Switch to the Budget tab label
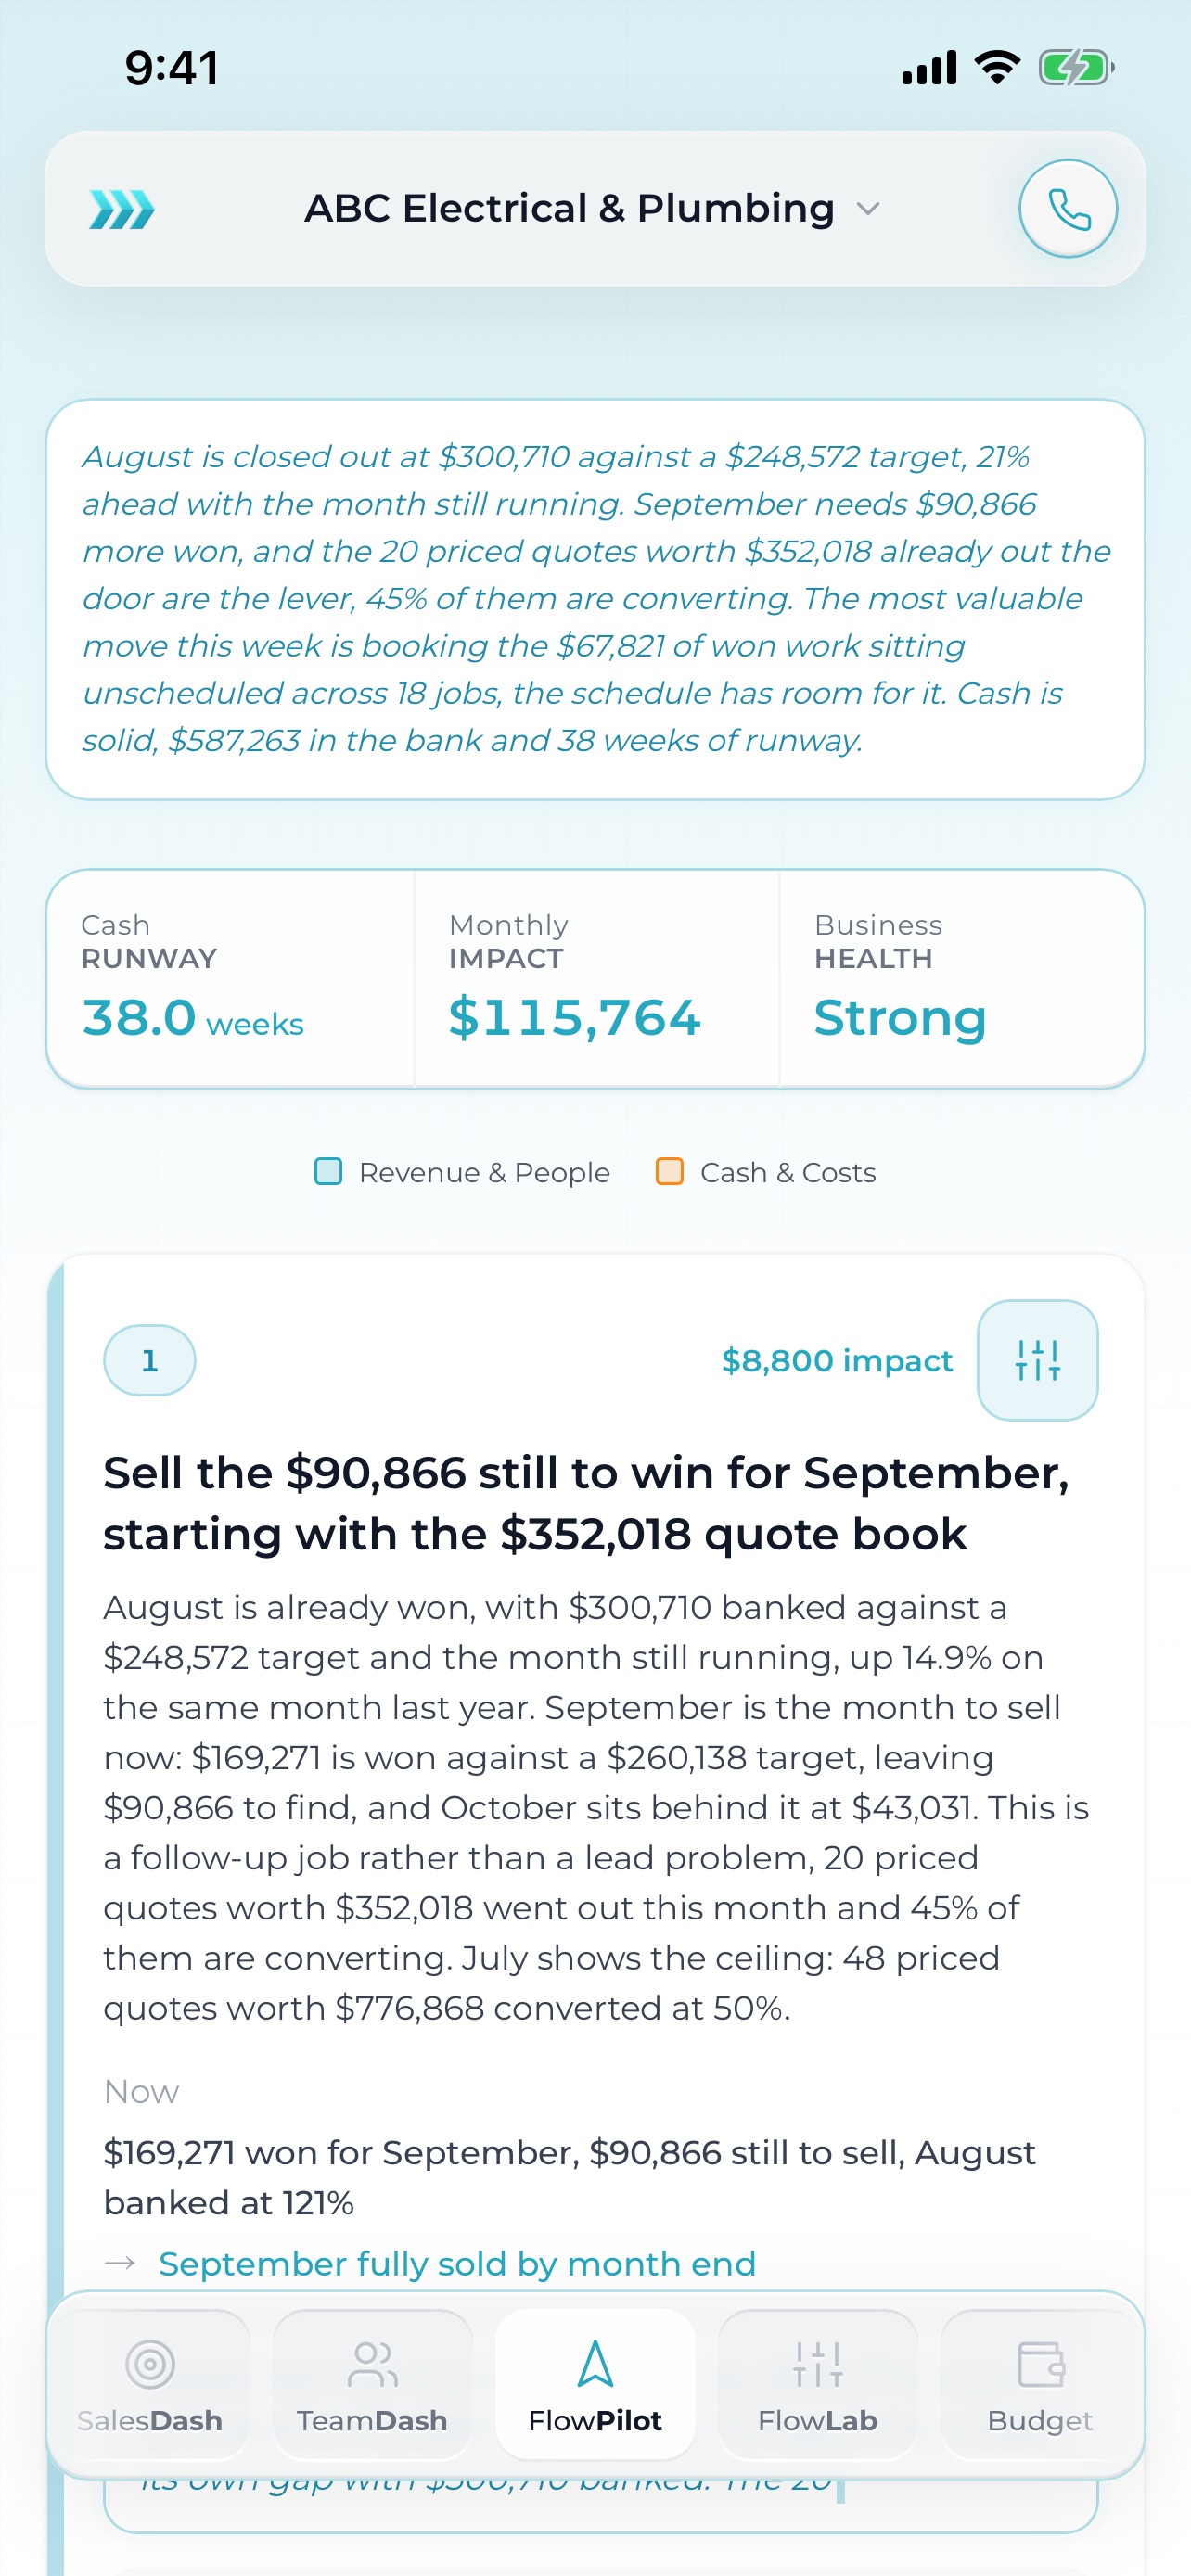This screenshot has width=1191, height=2576. point(1040,2420)
